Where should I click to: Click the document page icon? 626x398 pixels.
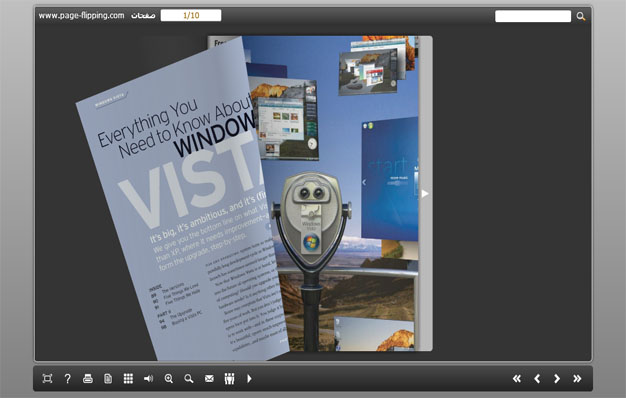(x=108, y=378)
